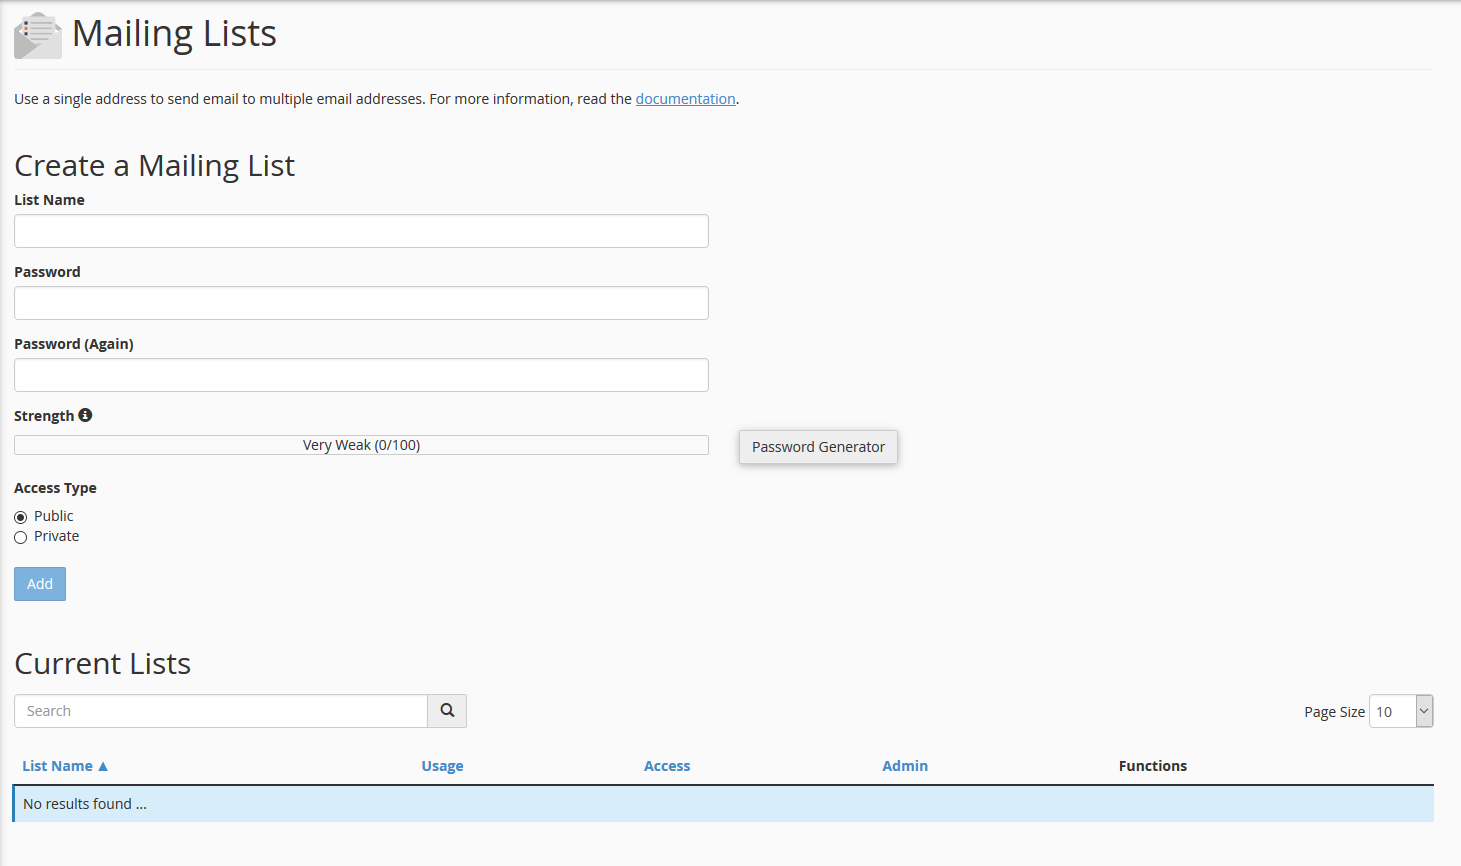This screenshot has width=1461, height=866.
Task: Expand the Page Size dropdown
Action: click(x=1400, y=711)
